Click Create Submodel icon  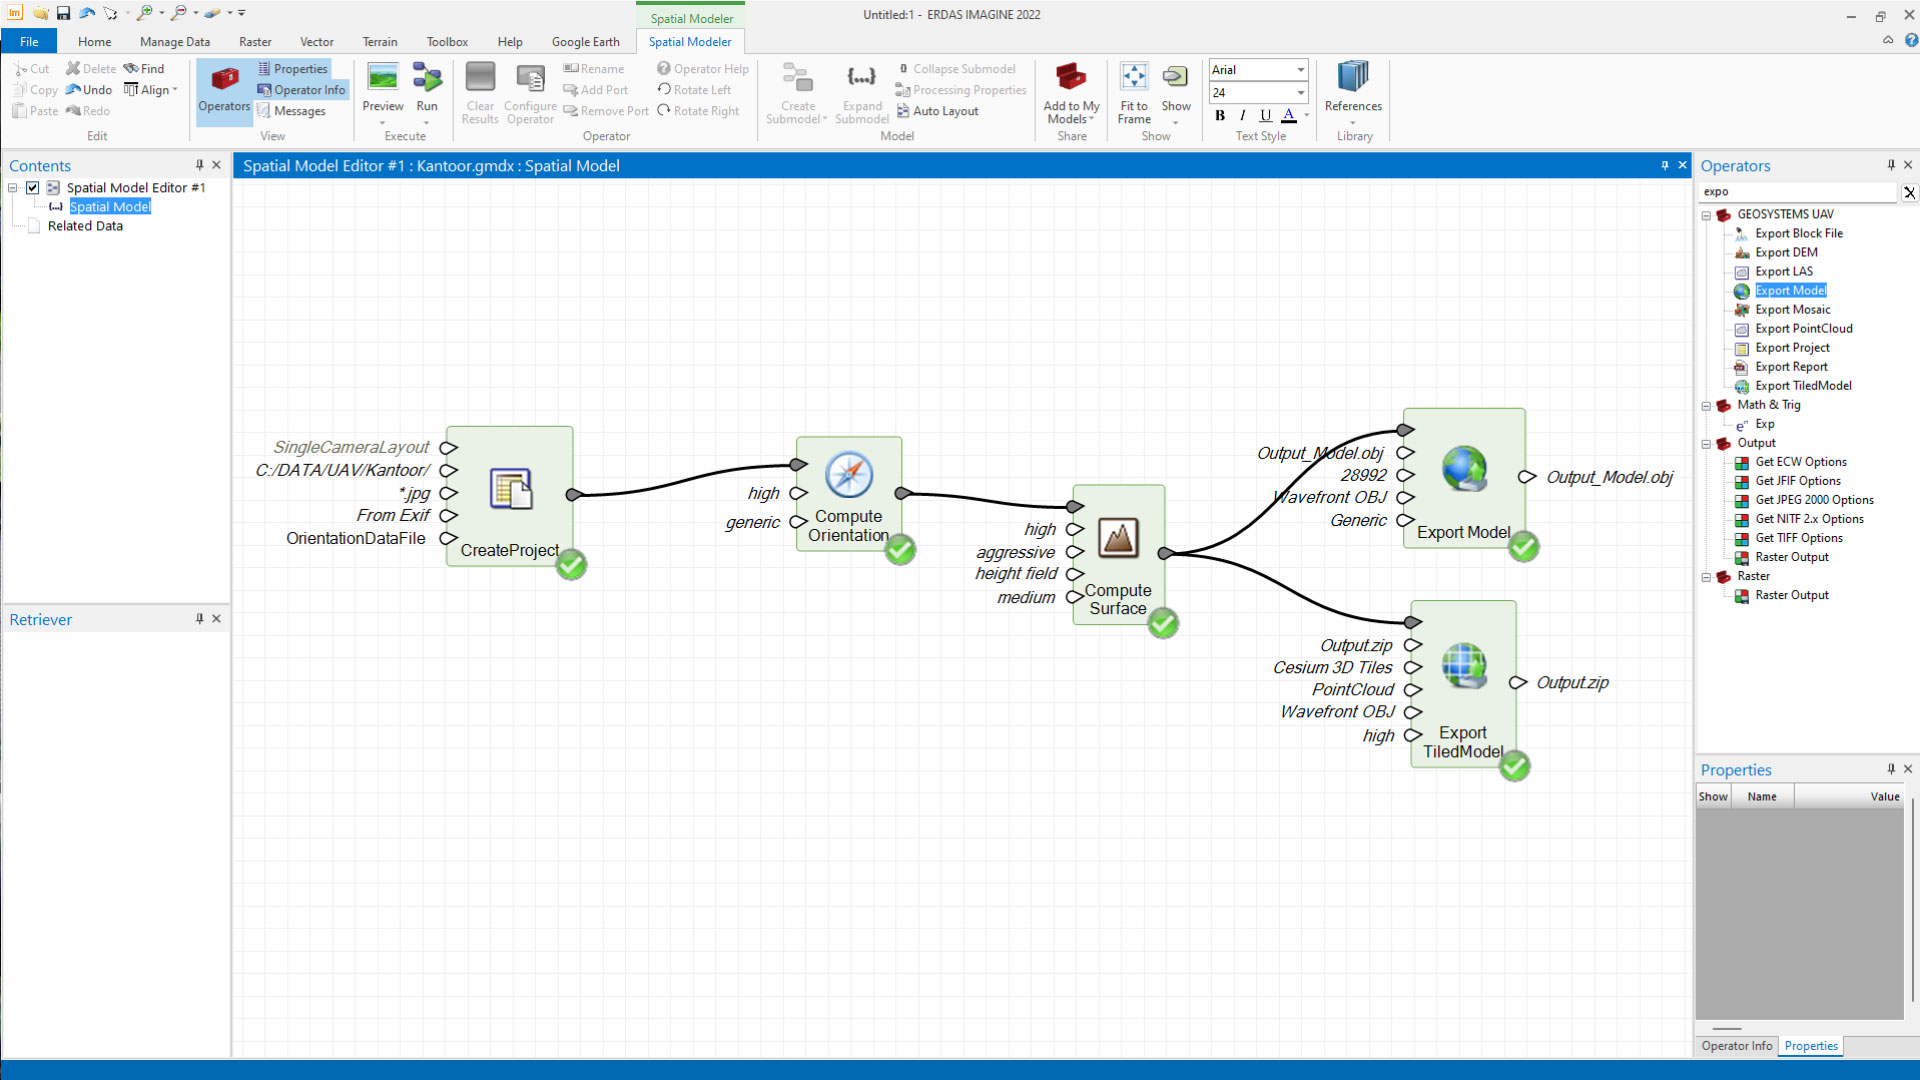click(797, 92)
